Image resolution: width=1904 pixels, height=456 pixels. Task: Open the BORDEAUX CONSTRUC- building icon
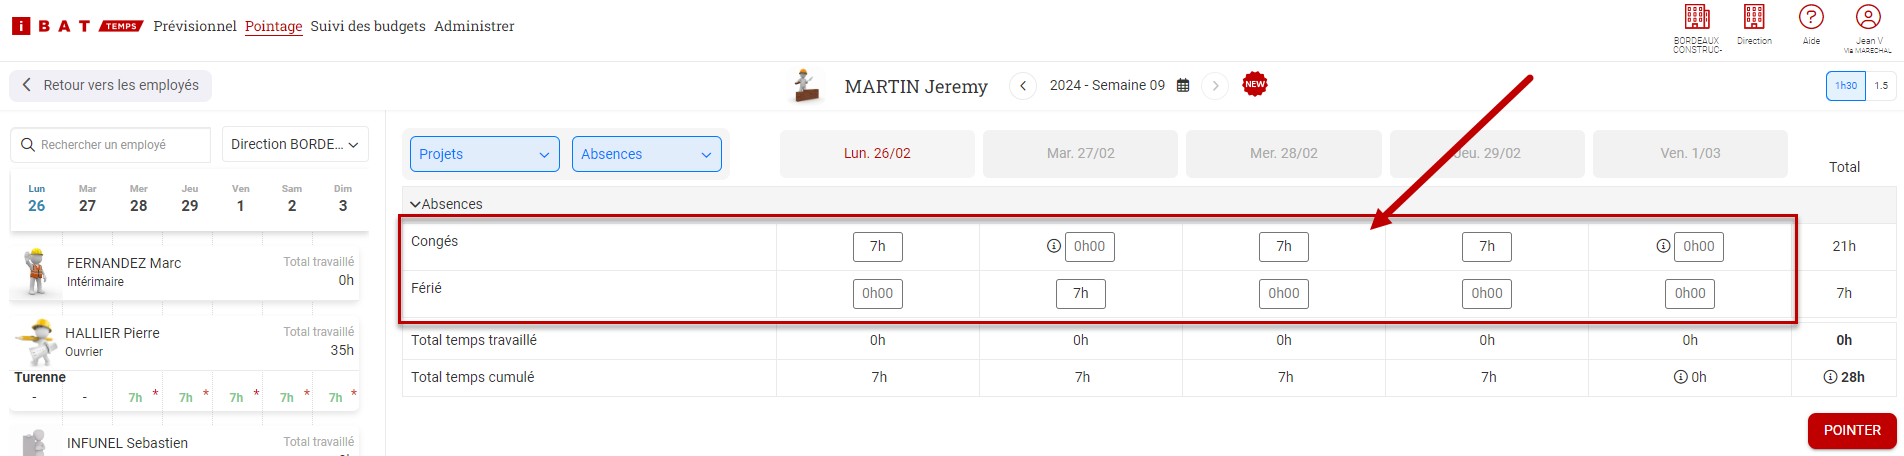click(1697, 17)
